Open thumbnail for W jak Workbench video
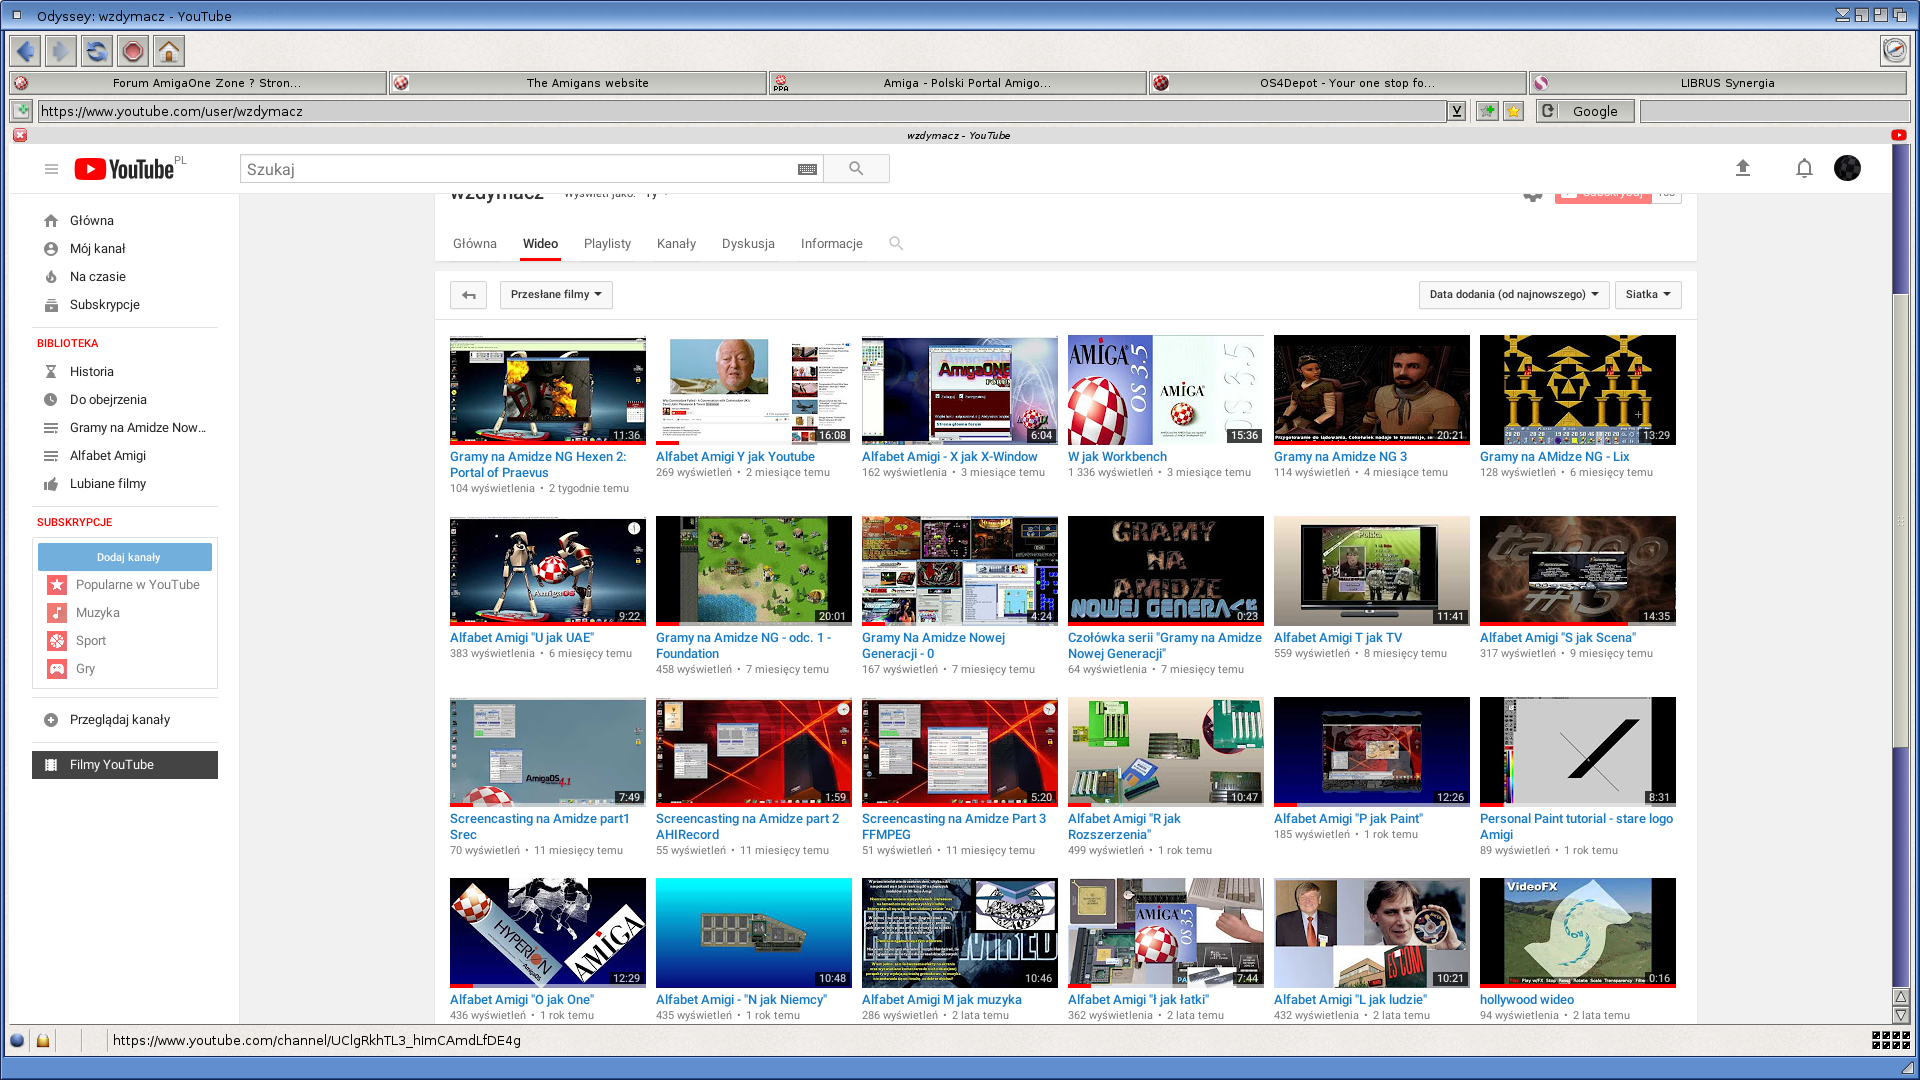 1166,390
